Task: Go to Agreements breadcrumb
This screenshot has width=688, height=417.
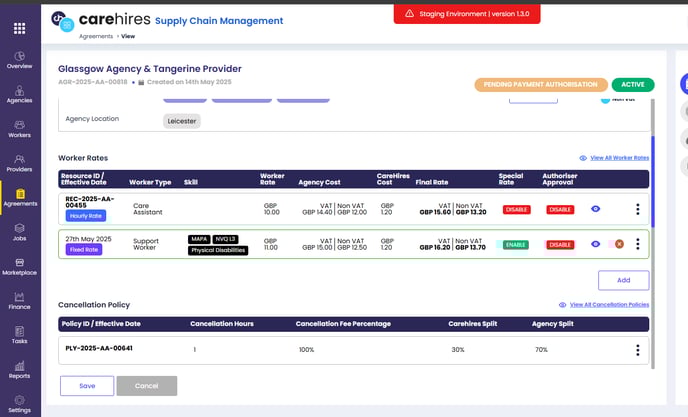Action: pyautogui.click(x=96, y=36)
